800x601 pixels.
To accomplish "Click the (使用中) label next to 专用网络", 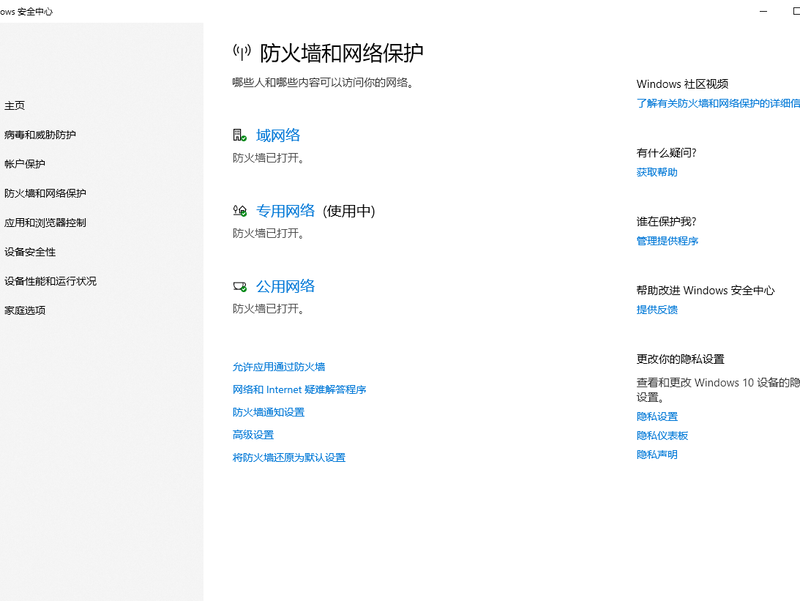I will [349, 211].
